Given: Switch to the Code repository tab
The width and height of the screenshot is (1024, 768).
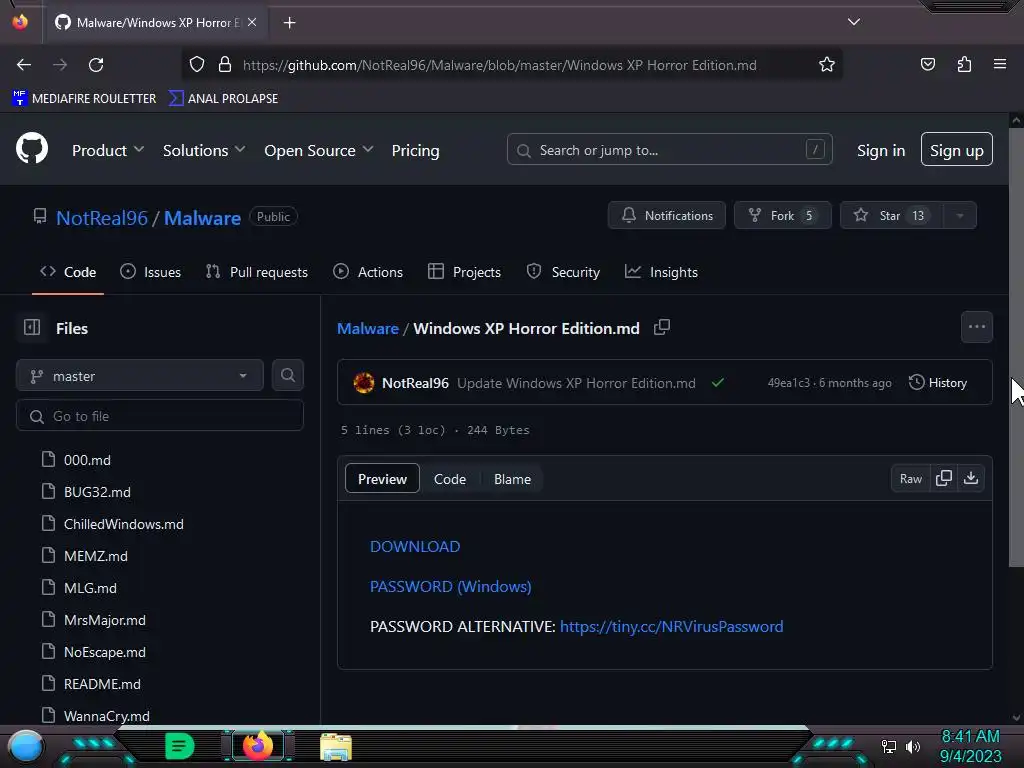Looking at the screenshot, I should 68,272.
